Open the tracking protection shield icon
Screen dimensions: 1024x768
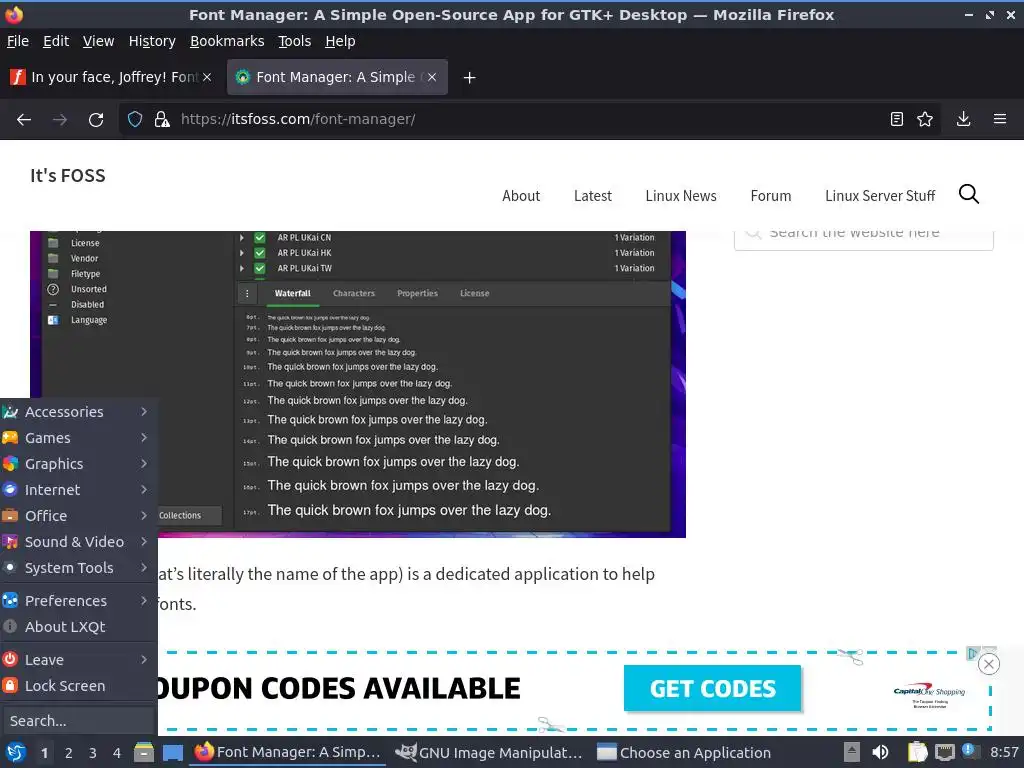pos(135,119)
